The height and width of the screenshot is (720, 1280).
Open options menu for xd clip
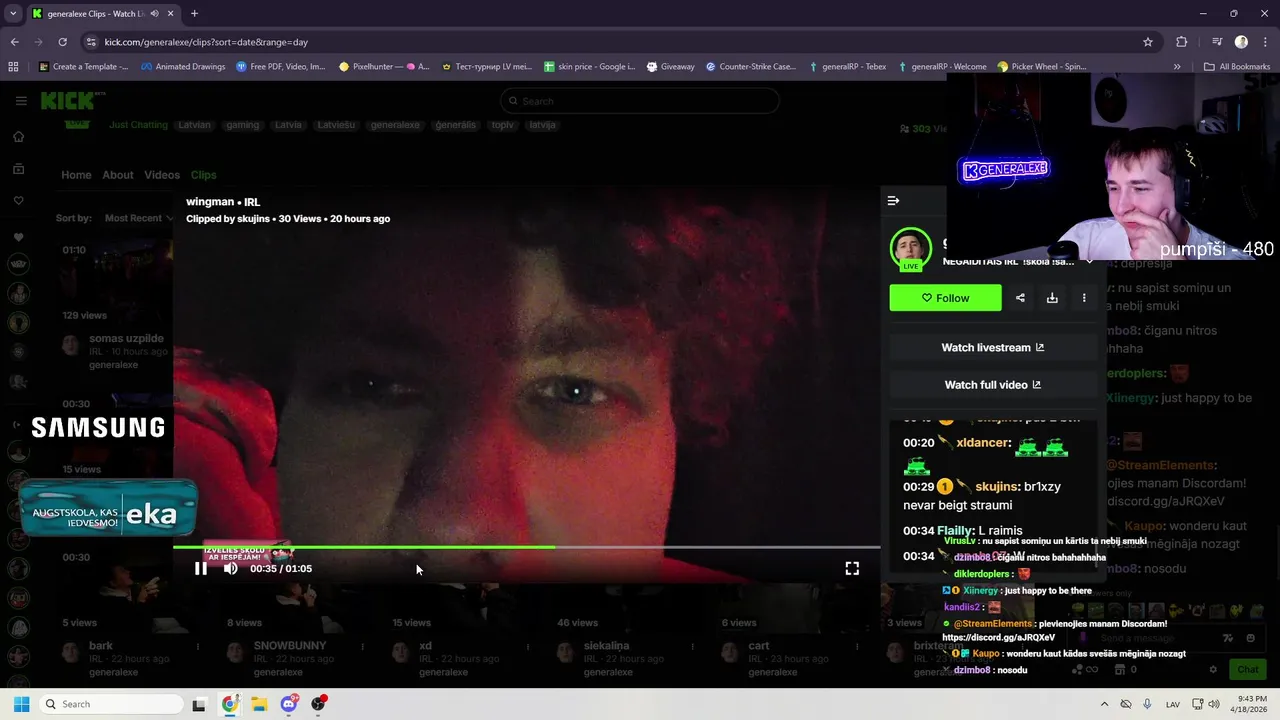(527, 647)
